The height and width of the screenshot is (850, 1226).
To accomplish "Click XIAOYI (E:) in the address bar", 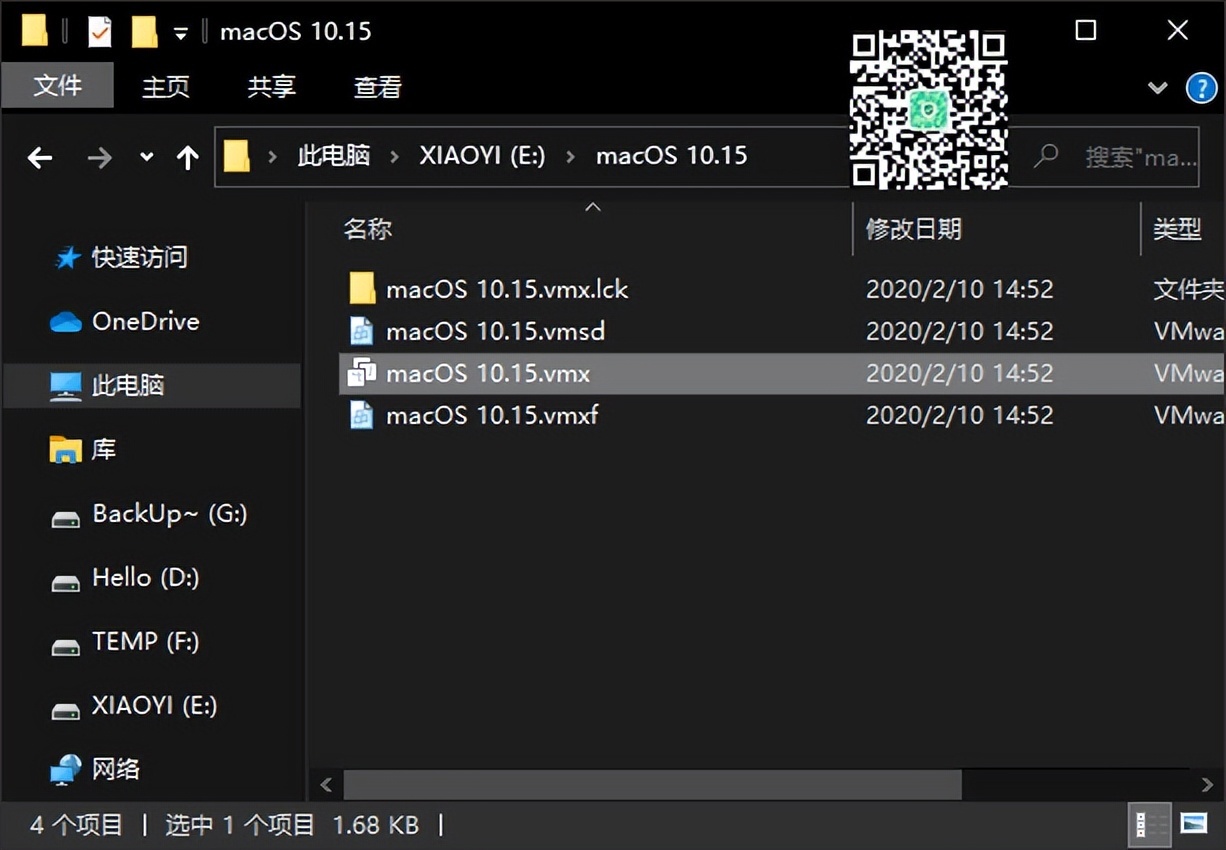I will click(482, 156).
